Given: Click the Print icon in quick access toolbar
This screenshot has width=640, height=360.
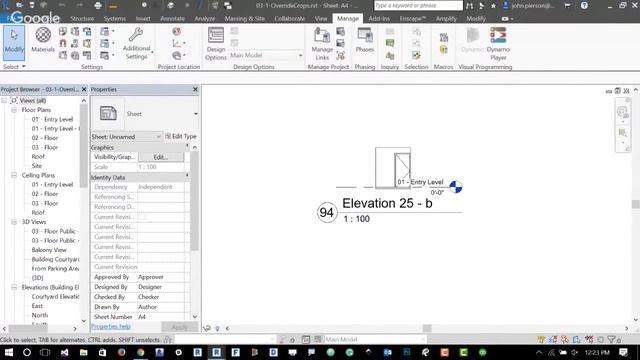Looking at the screenshot, I should 98,6.
